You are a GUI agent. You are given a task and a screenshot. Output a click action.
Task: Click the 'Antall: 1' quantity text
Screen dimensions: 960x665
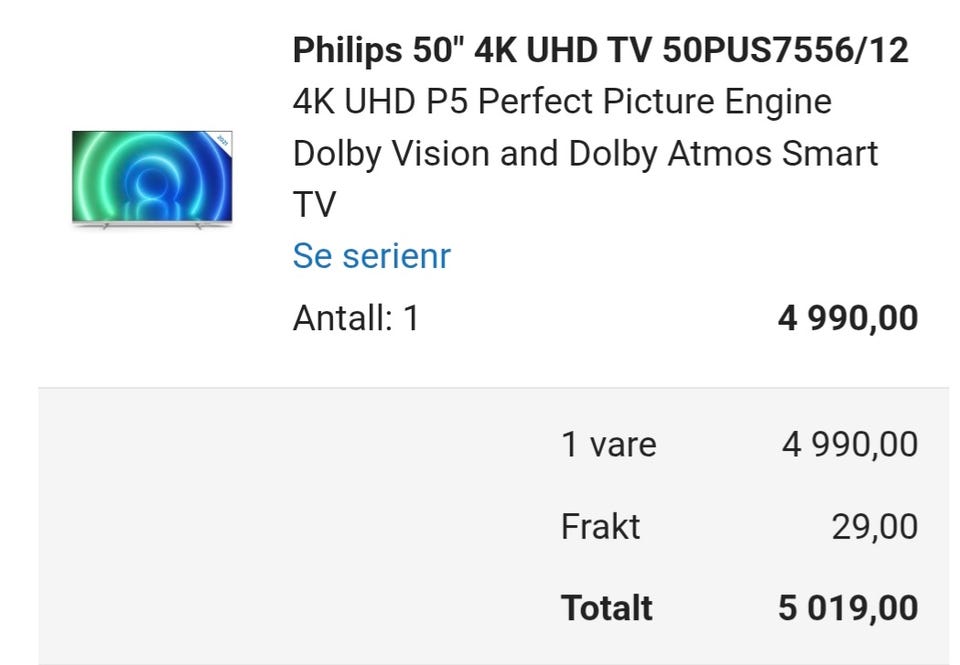click(x=356, y=318)
